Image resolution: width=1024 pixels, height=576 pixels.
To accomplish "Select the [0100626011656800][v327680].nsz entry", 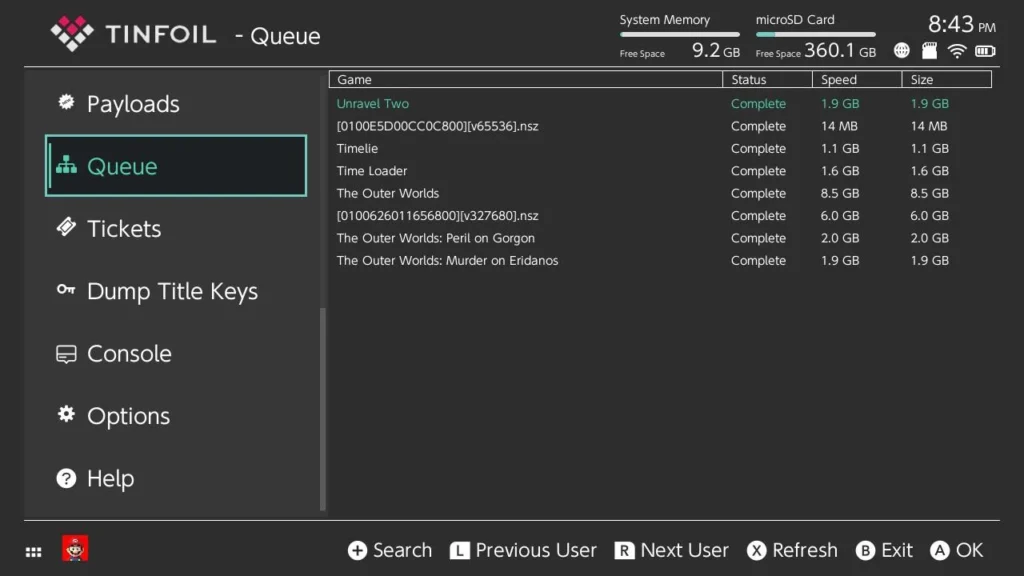I will (660, 216).
